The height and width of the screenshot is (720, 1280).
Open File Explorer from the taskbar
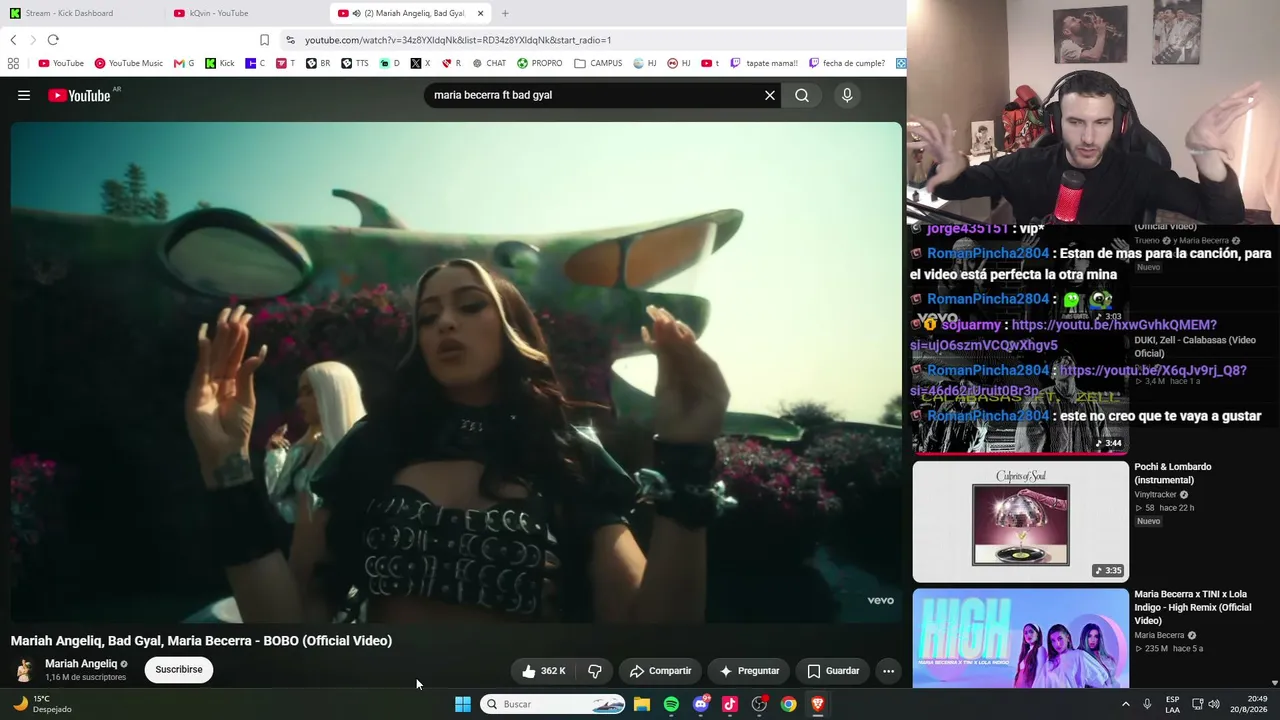[642, 704]
